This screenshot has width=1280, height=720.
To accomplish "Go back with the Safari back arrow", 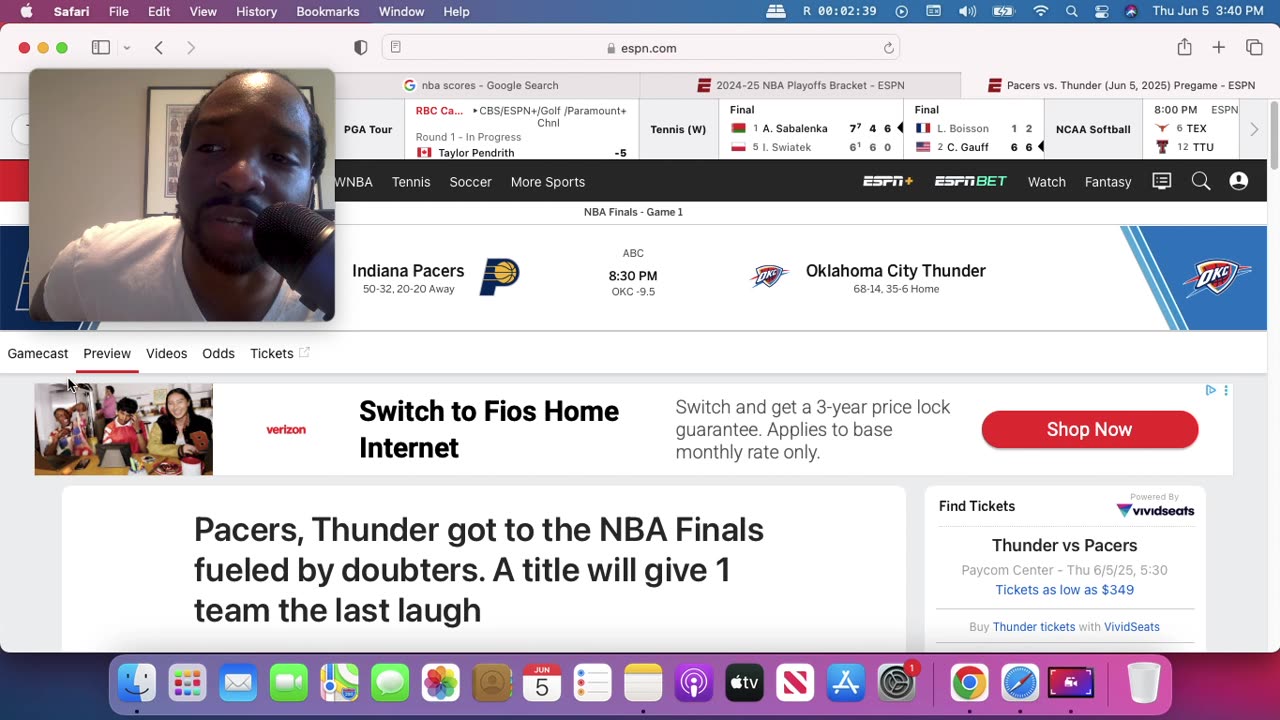I will [x=158, y=48].
